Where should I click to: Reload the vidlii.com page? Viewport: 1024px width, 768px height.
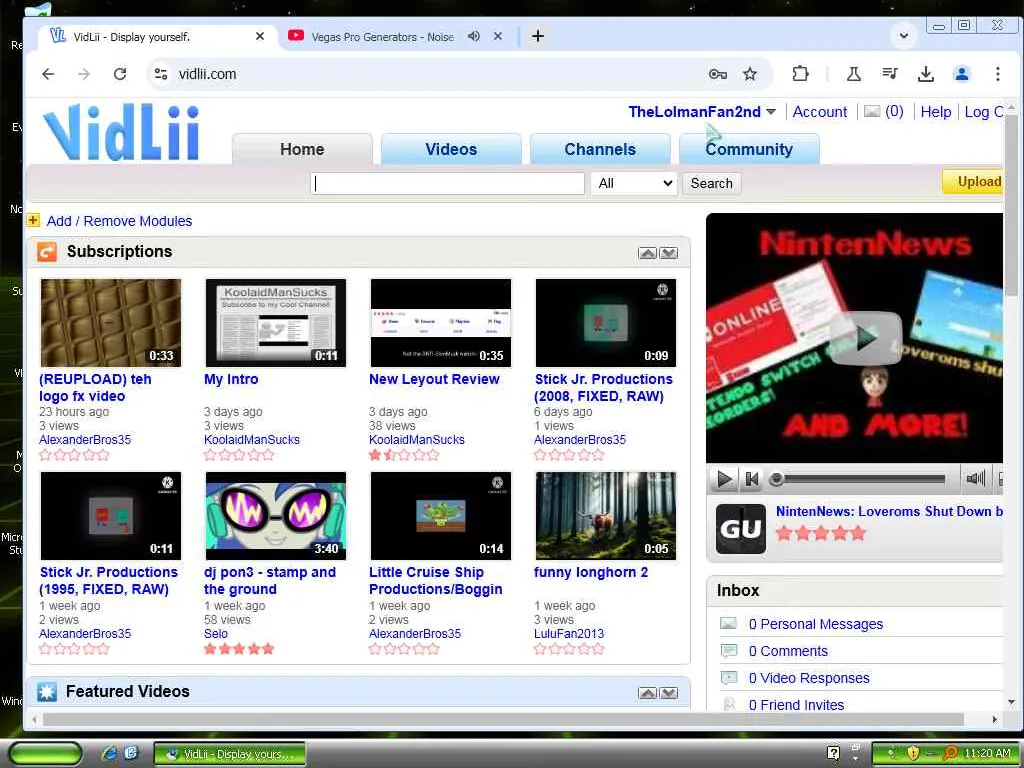120,74
